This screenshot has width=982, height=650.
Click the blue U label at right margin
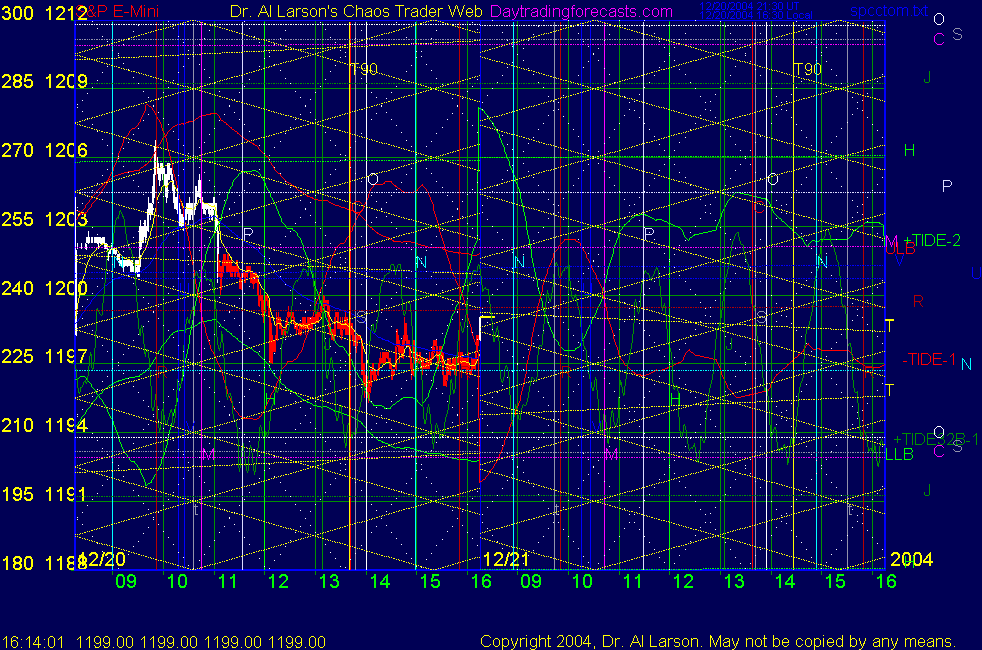coord(976,273)
